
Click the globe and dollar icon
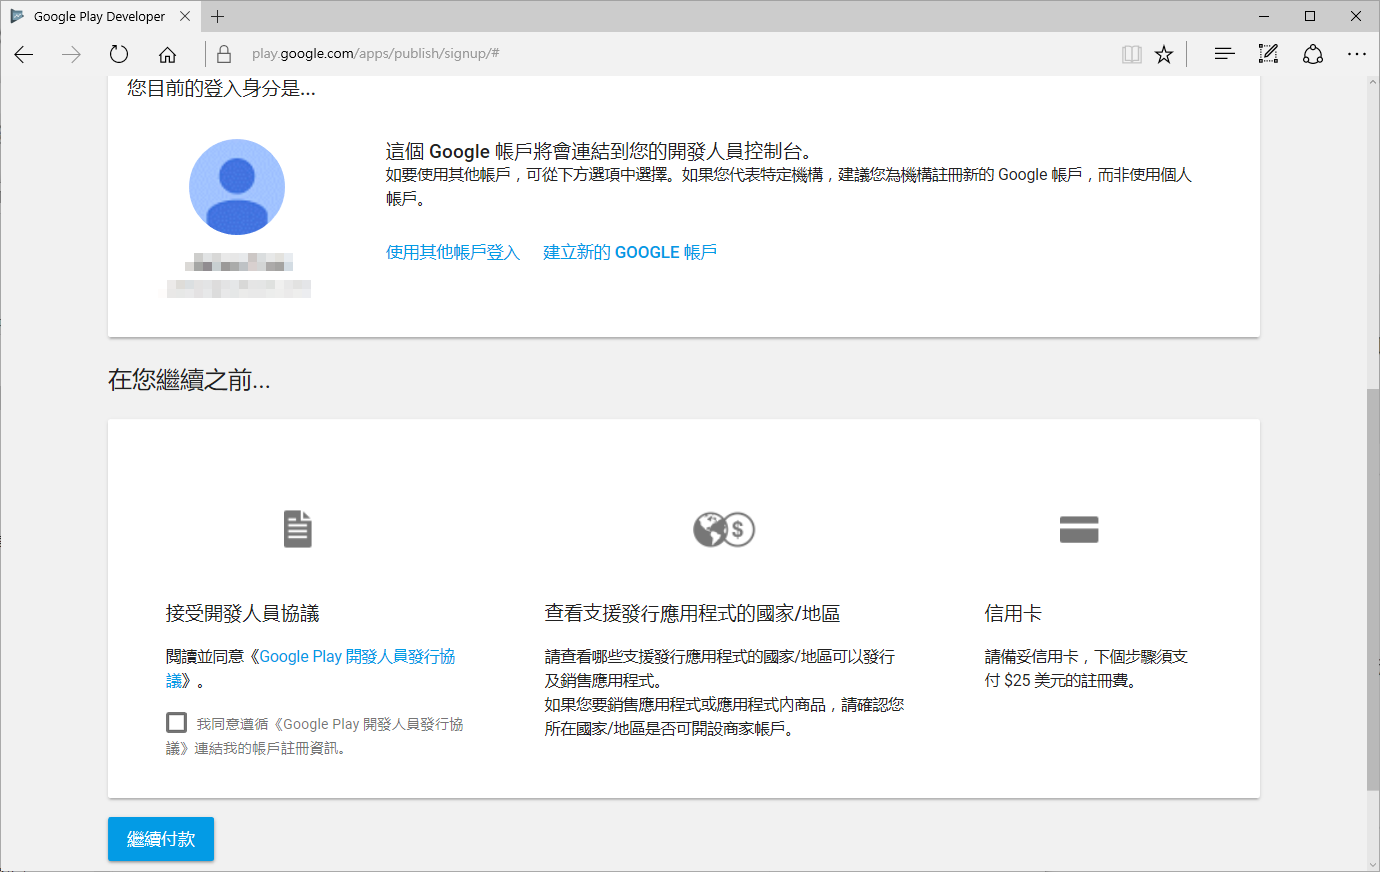coord(724,529)
